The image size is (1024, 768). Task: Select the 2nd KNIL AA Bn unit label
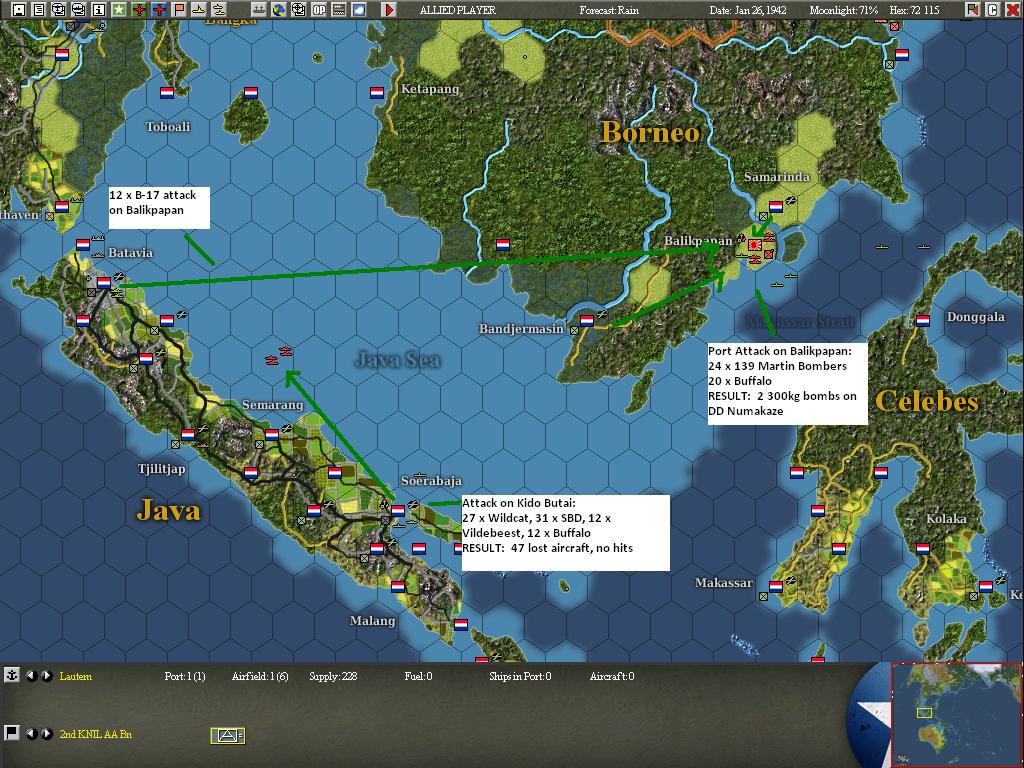tap(94, 732)
